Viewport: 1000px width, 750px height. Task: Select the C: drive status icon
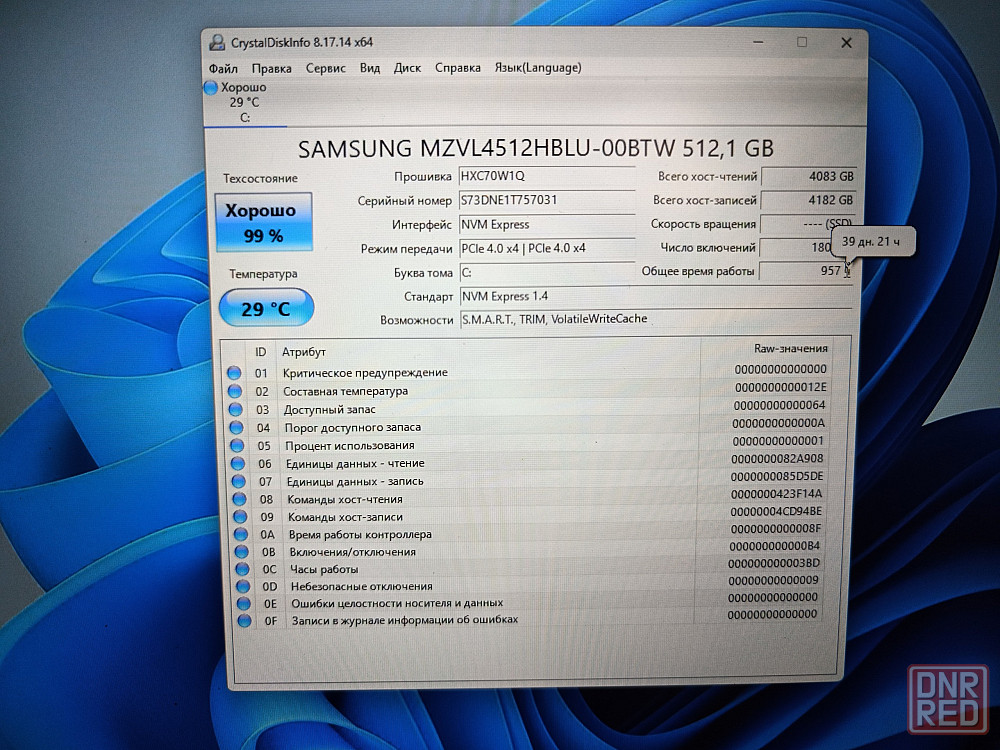(x=210, y=88)
